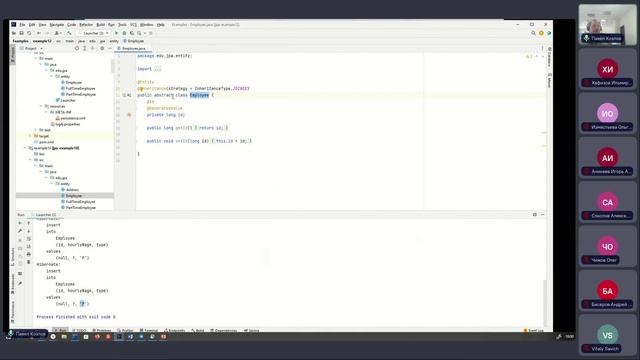Collapse the lower entity package folder
The image size is (640, 360).
pos(52,184)
